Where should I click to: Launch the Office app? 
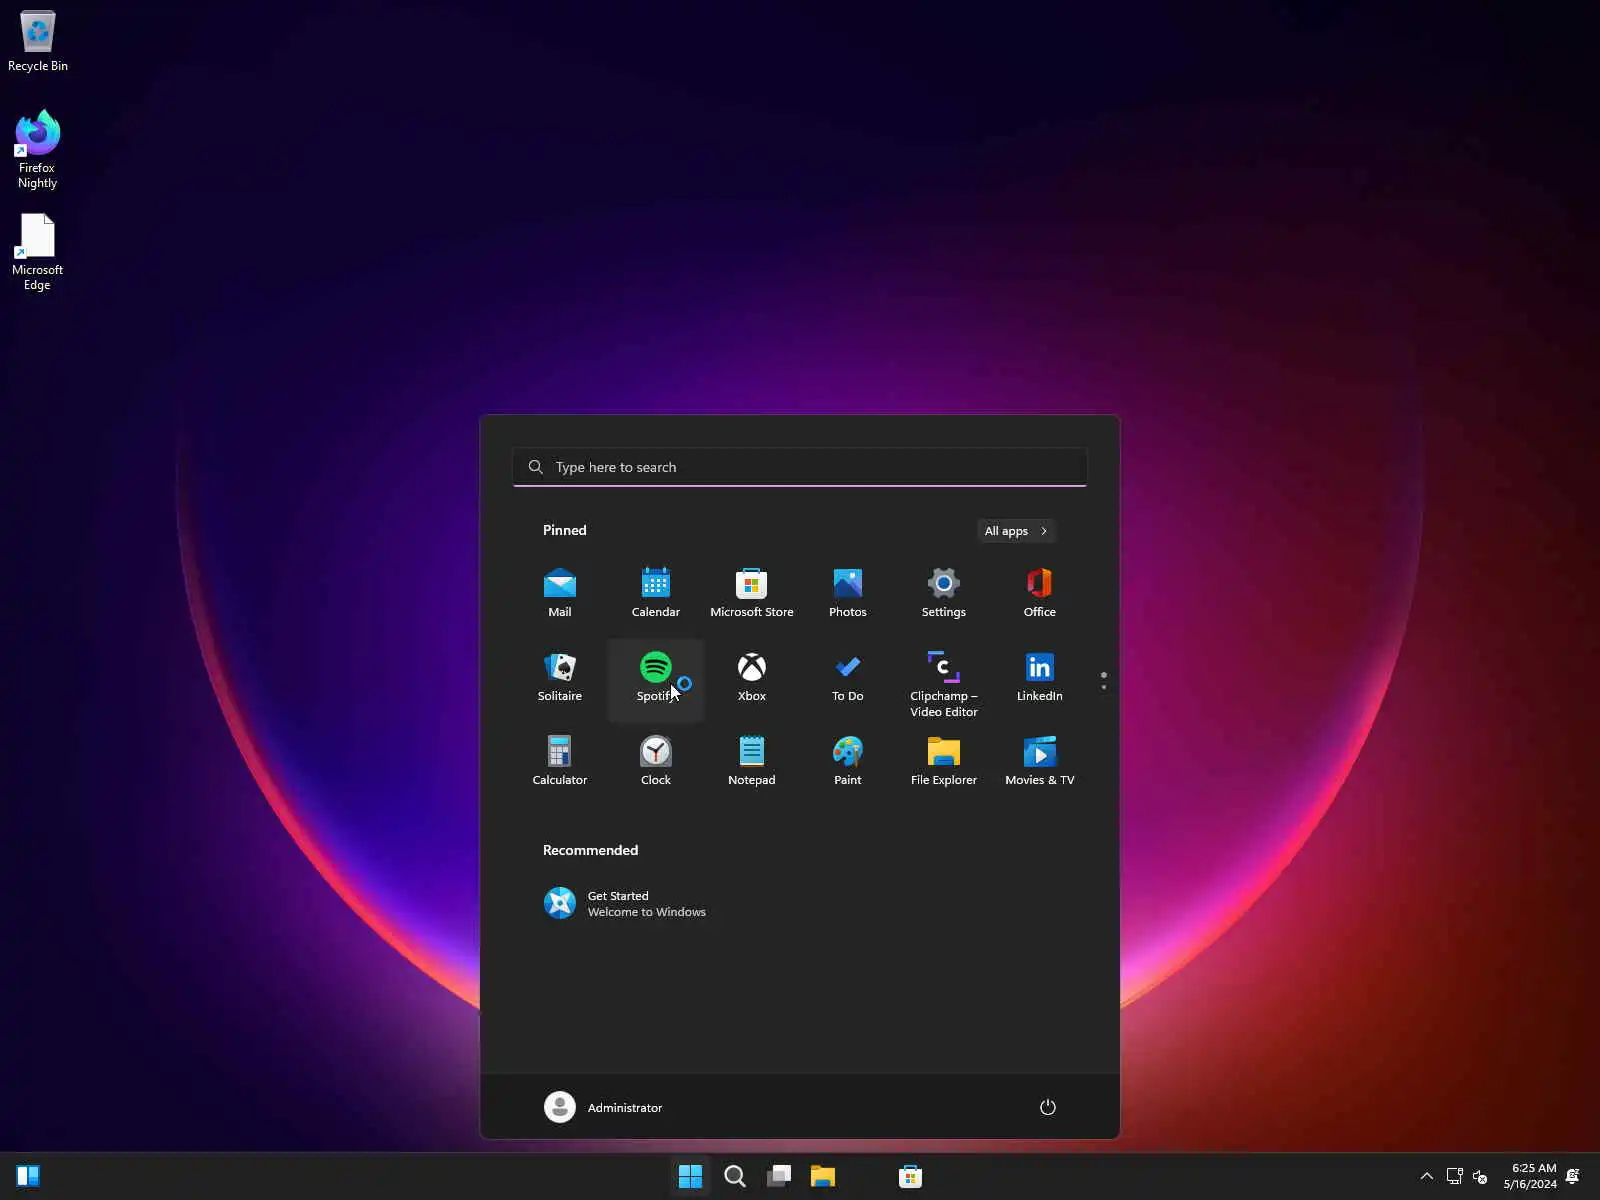pos(1040,593)
